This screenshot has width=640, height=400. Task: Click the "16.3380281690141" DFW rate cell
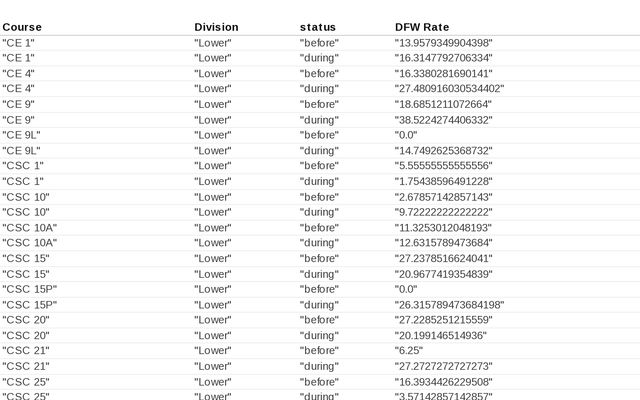[443, 74]
